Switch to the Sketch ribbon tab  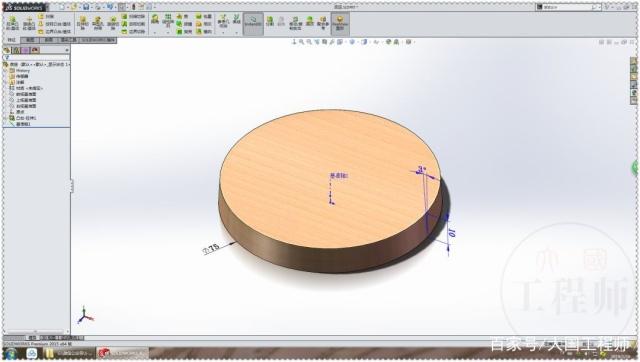(30, 40)
